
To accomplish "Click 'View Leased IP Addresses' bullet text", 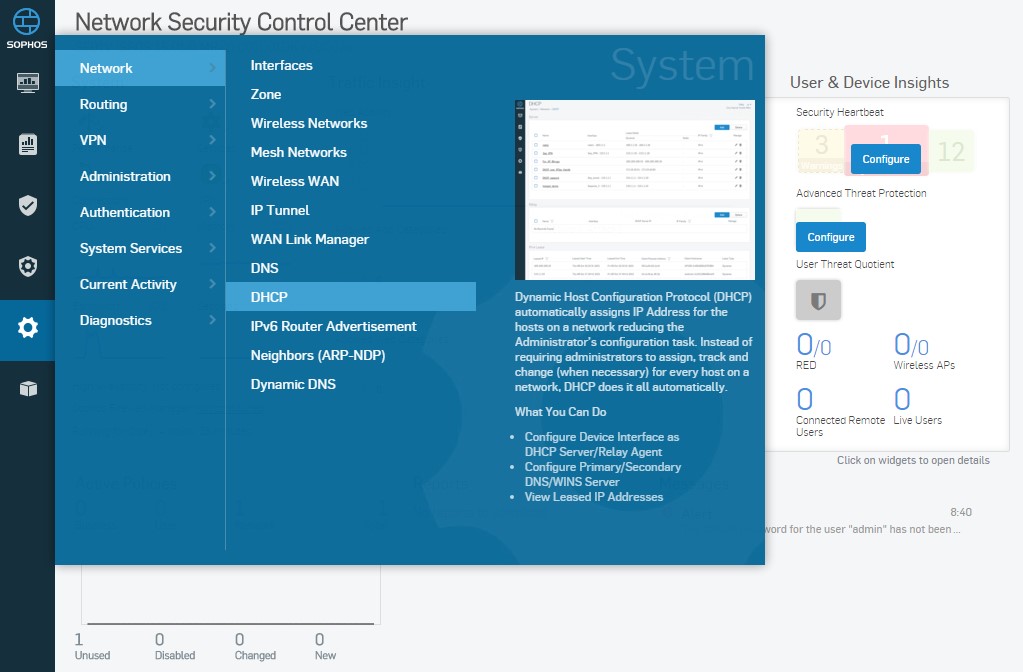I will [x=594, y=496].
